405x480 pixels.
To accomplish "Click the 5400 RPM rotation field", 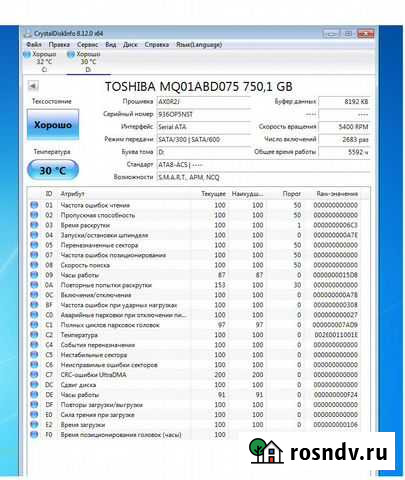I will click(x=344, y=127).
